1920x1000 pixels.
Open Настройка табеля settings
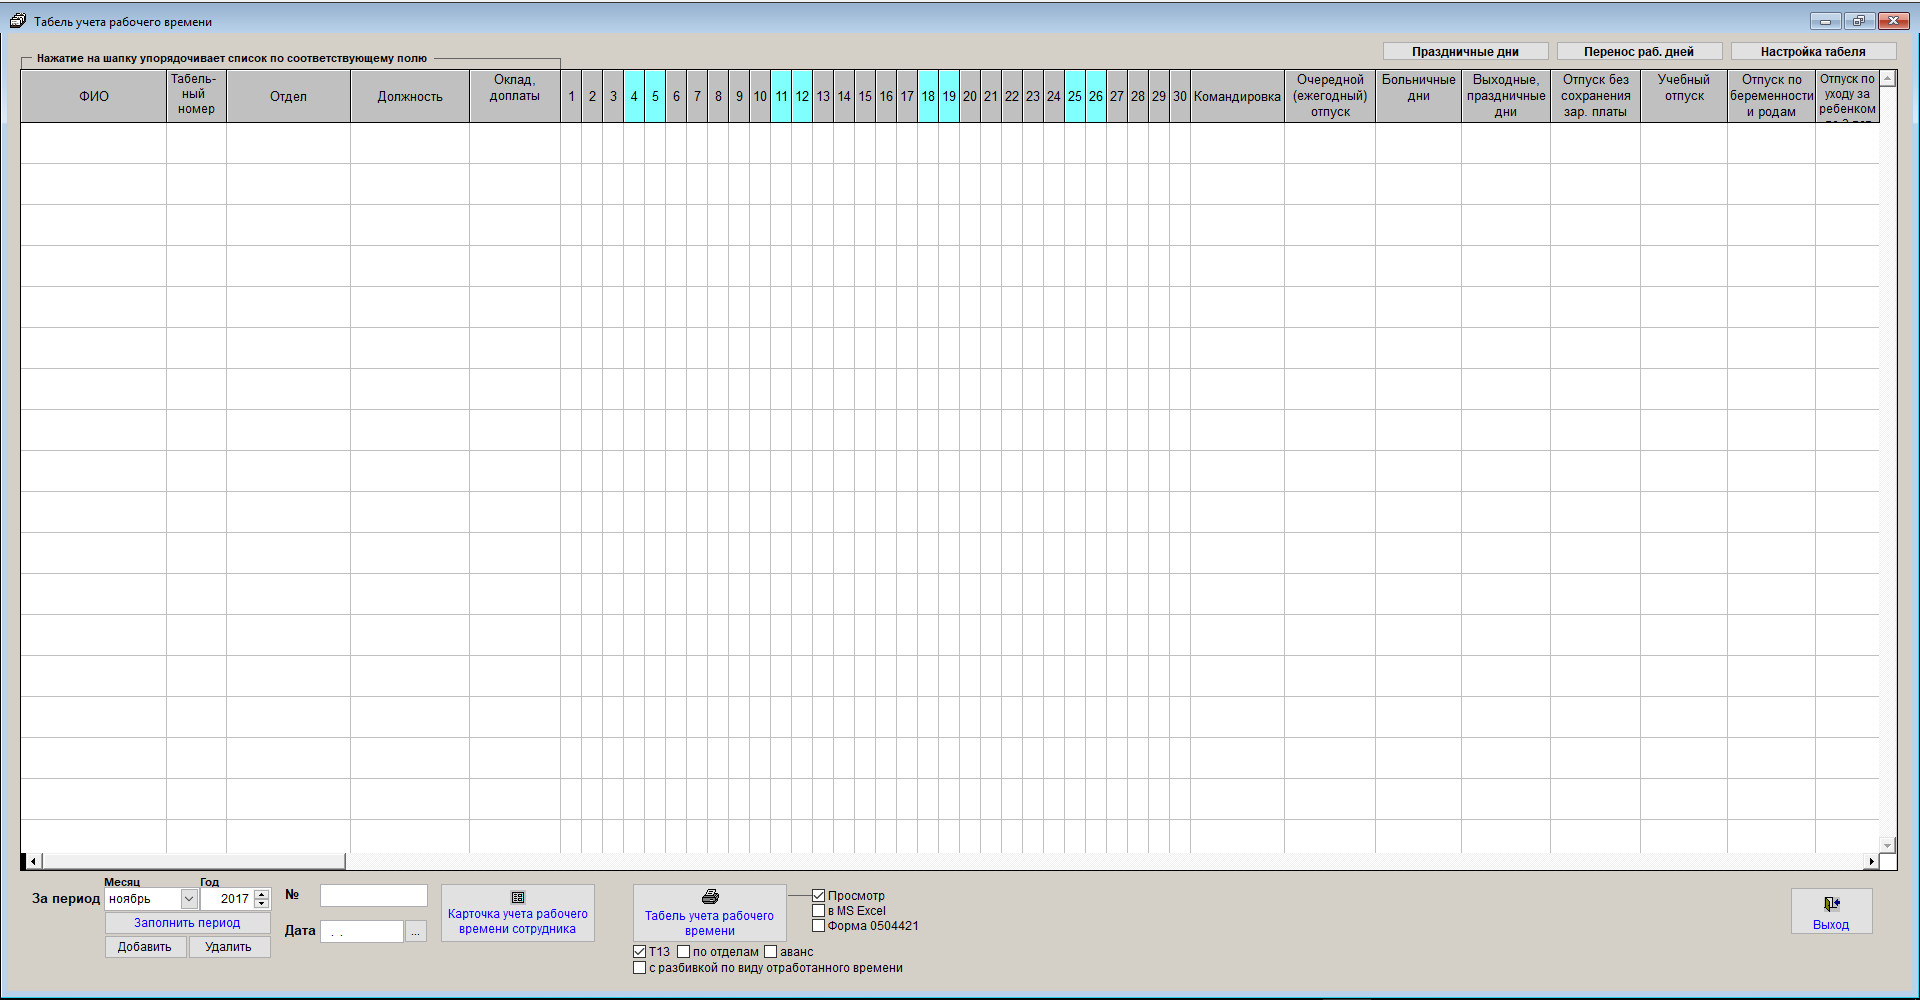(1813, 52)
